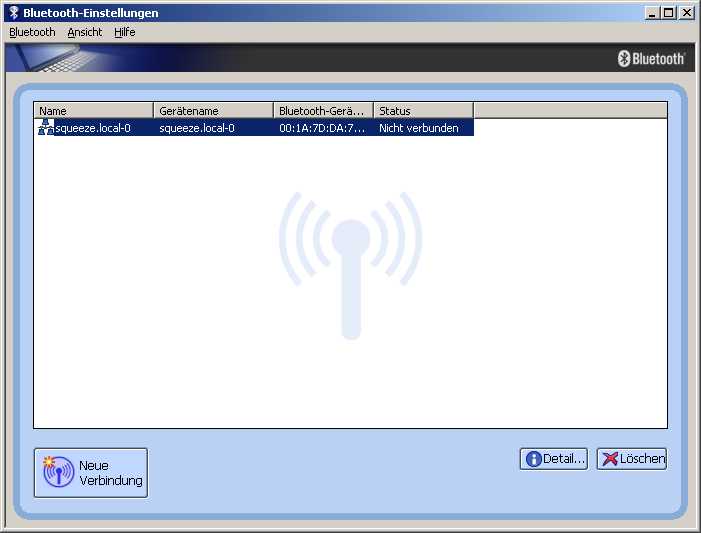Maximize the Bluetooth-Einstellungen window
This screenshot has width=701, height=533.
pos(669,13)
